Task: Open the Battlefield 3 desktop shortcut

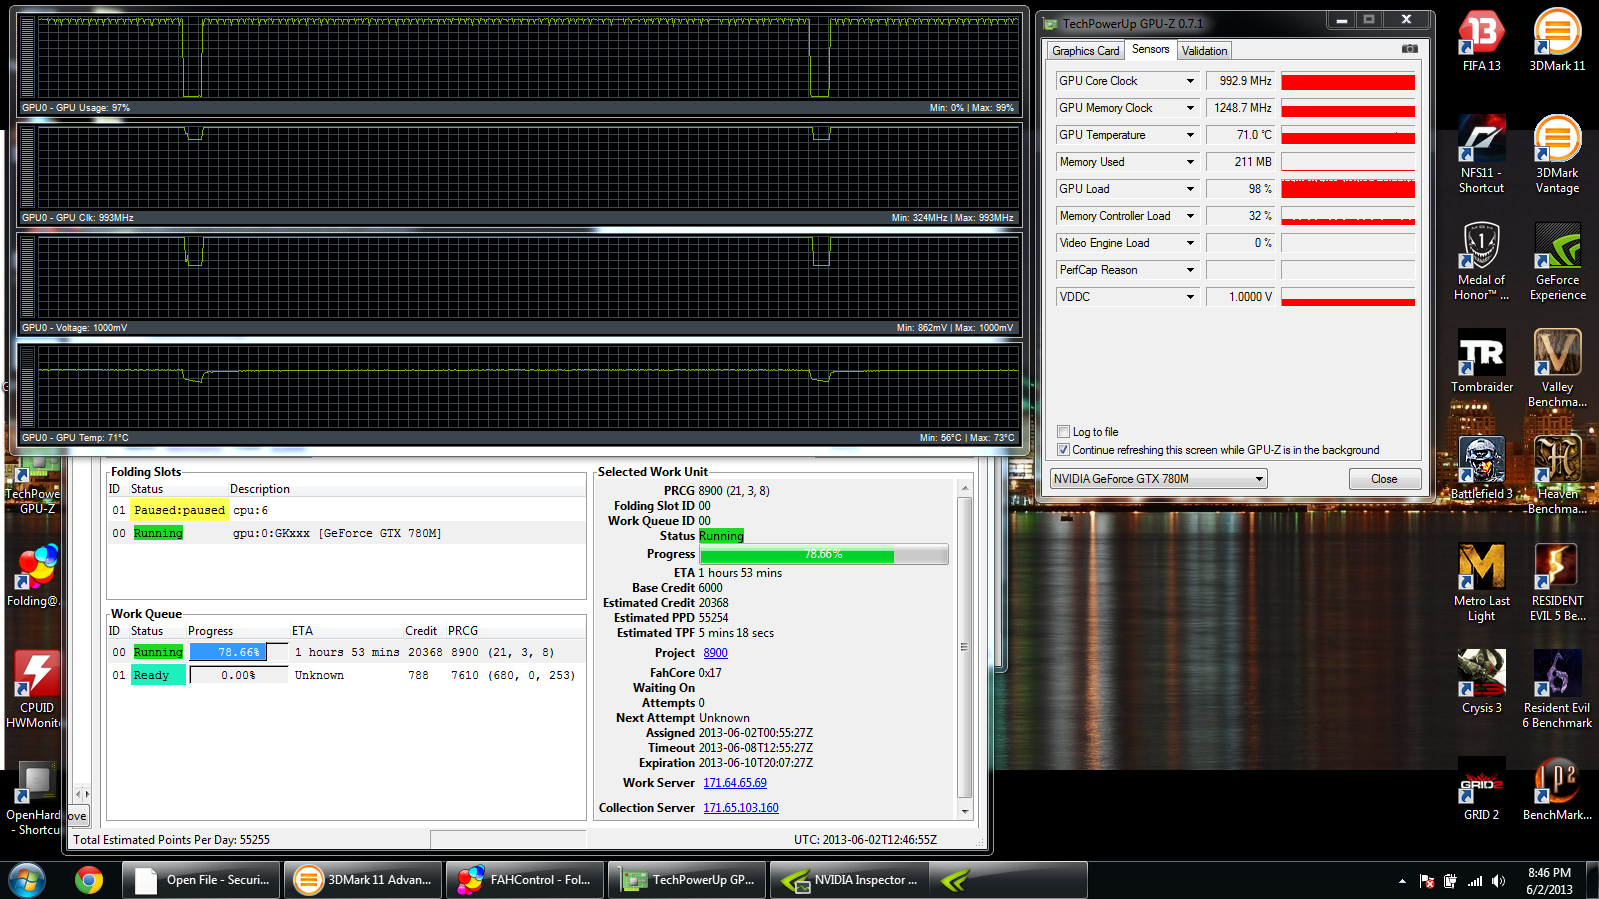Action: [x=1481, y=469]
